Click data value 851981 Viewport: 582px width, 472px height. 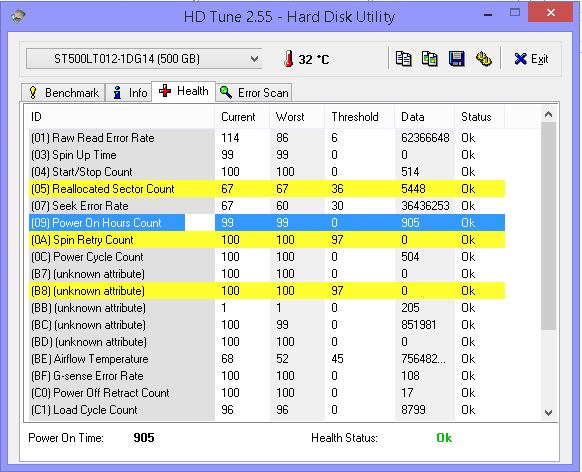tap(418, 325)
